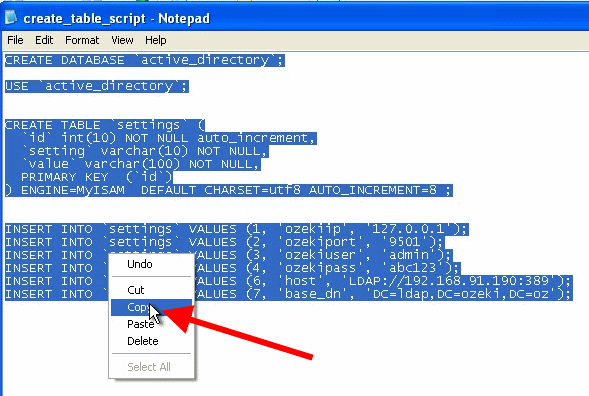Click the INSERT line containing 'ozekiip', '127.0.0.1'
Screen dimensions: 589x396
coord(237,229)
